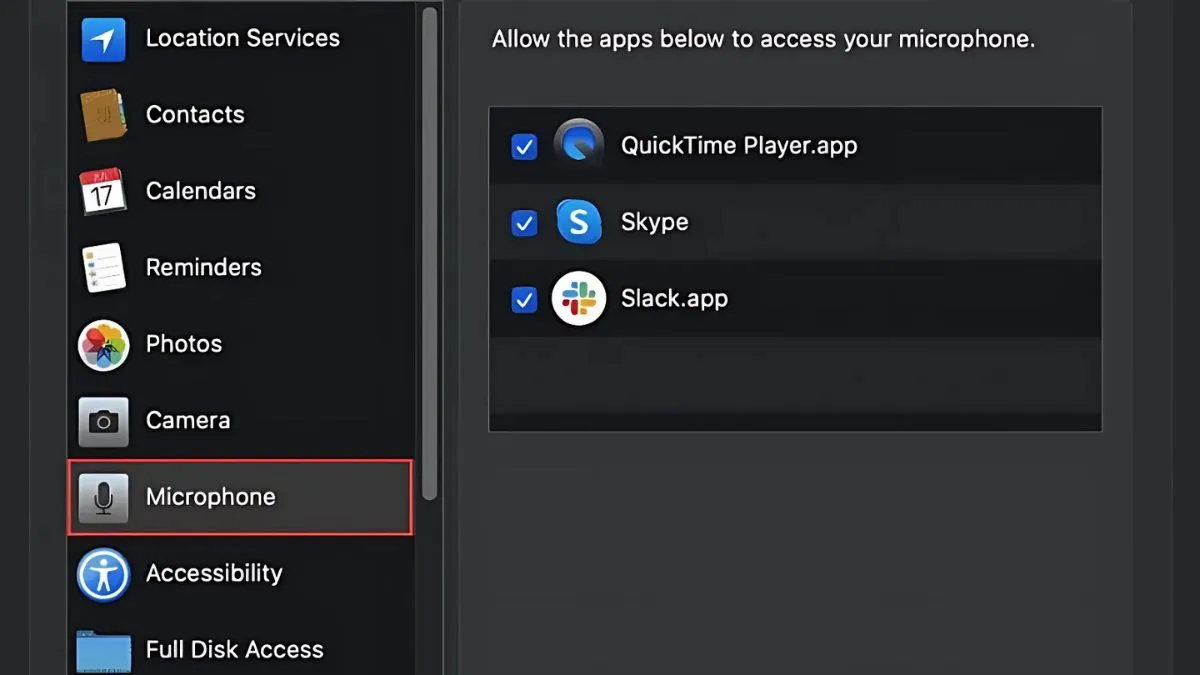Screen dimensions: 1200x675
Task: Click the Reminders list icon
Action: 104,268
